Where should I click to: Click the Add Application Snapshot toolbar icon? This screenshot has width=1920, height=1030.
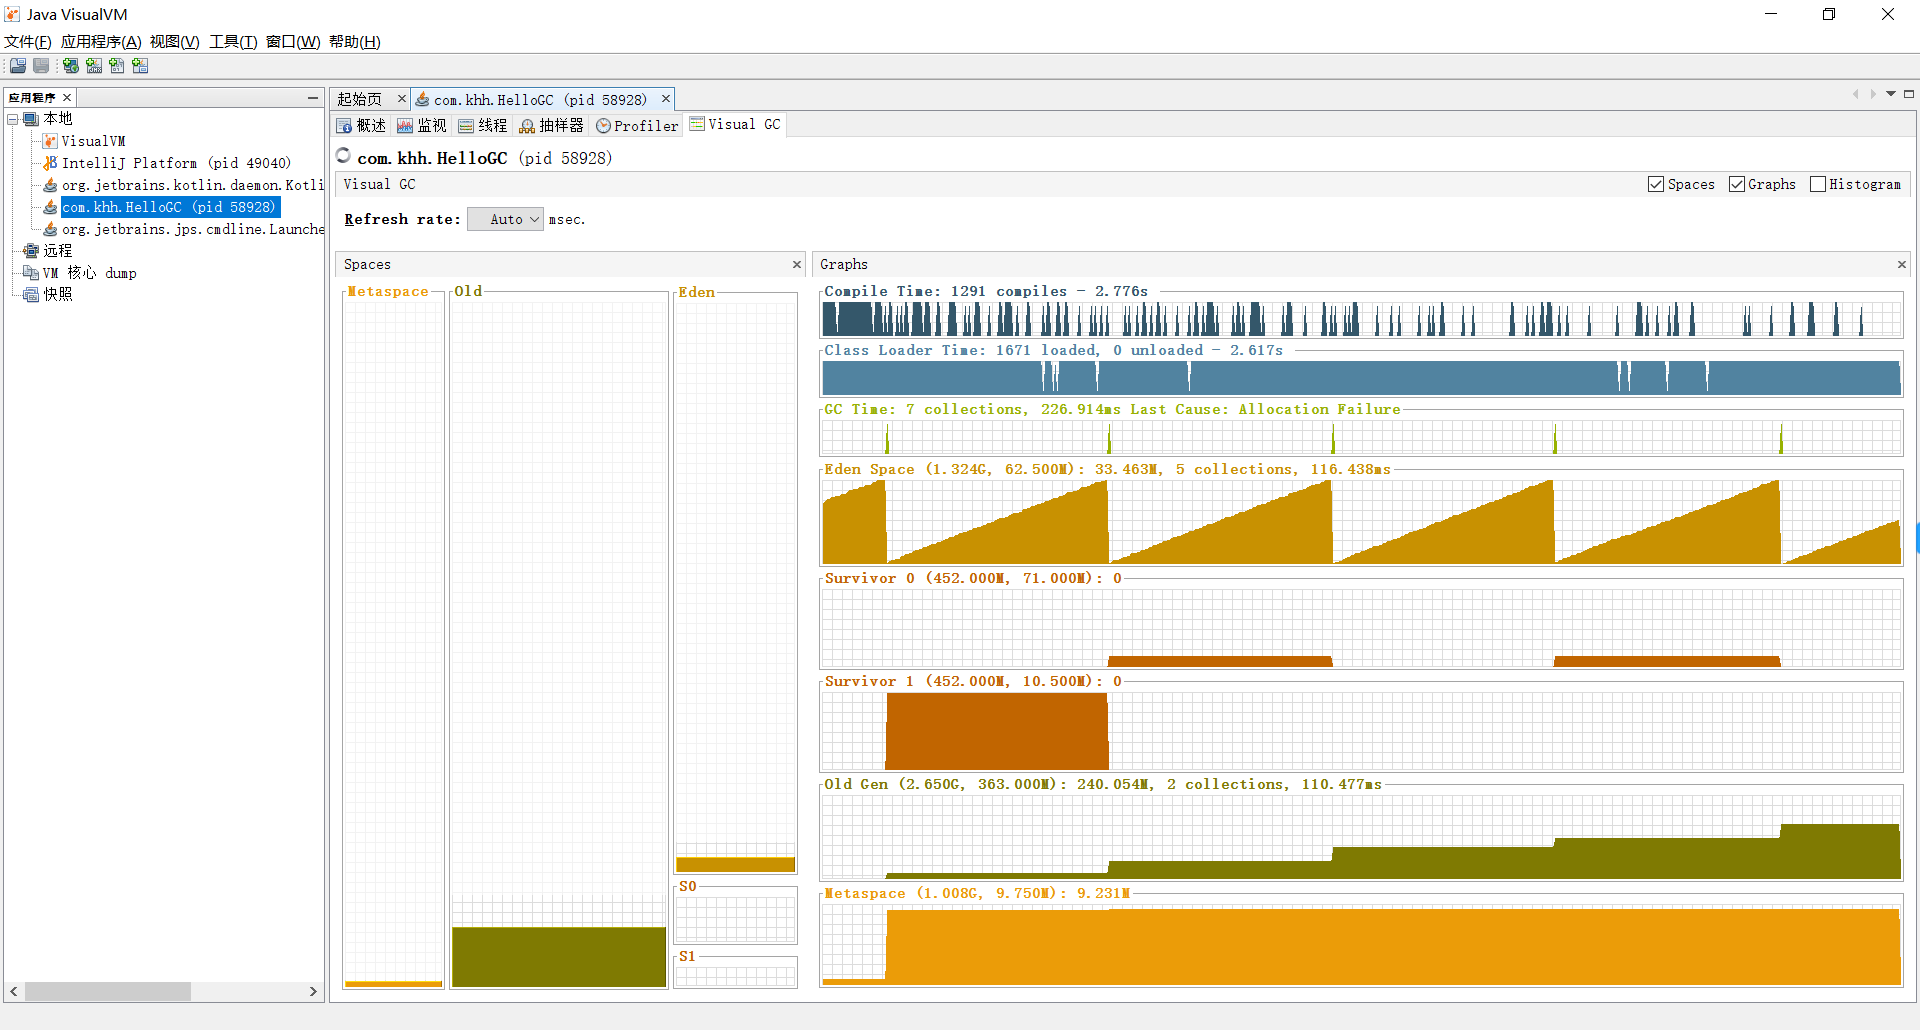[140, 66]
